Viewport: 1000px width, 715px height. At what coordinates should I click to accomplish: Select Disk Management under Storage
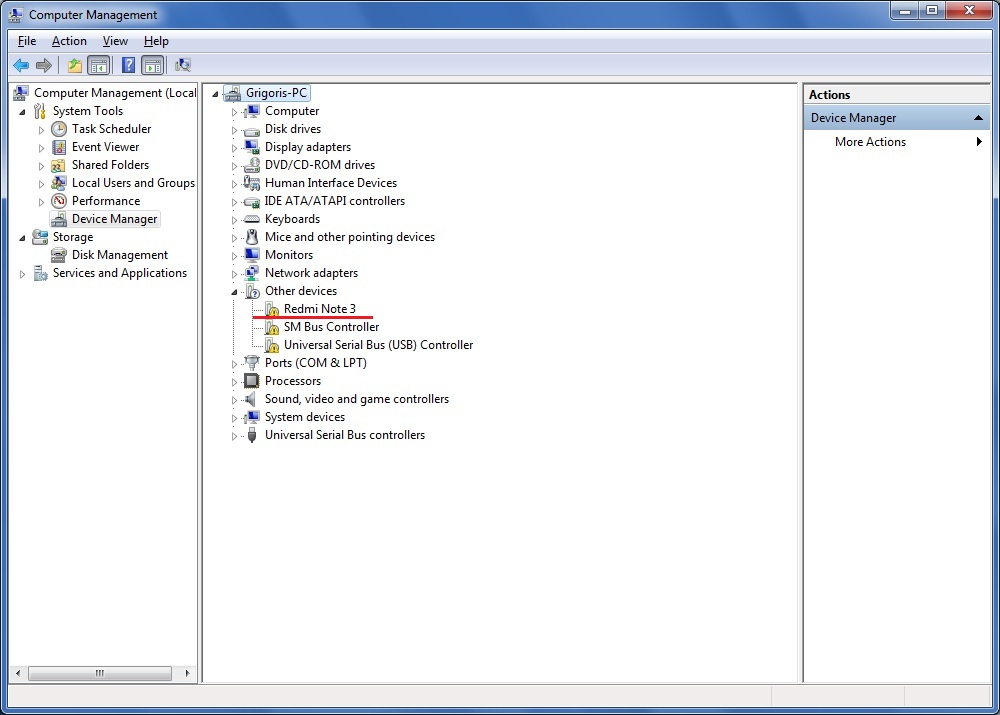[x=119, y=255]
